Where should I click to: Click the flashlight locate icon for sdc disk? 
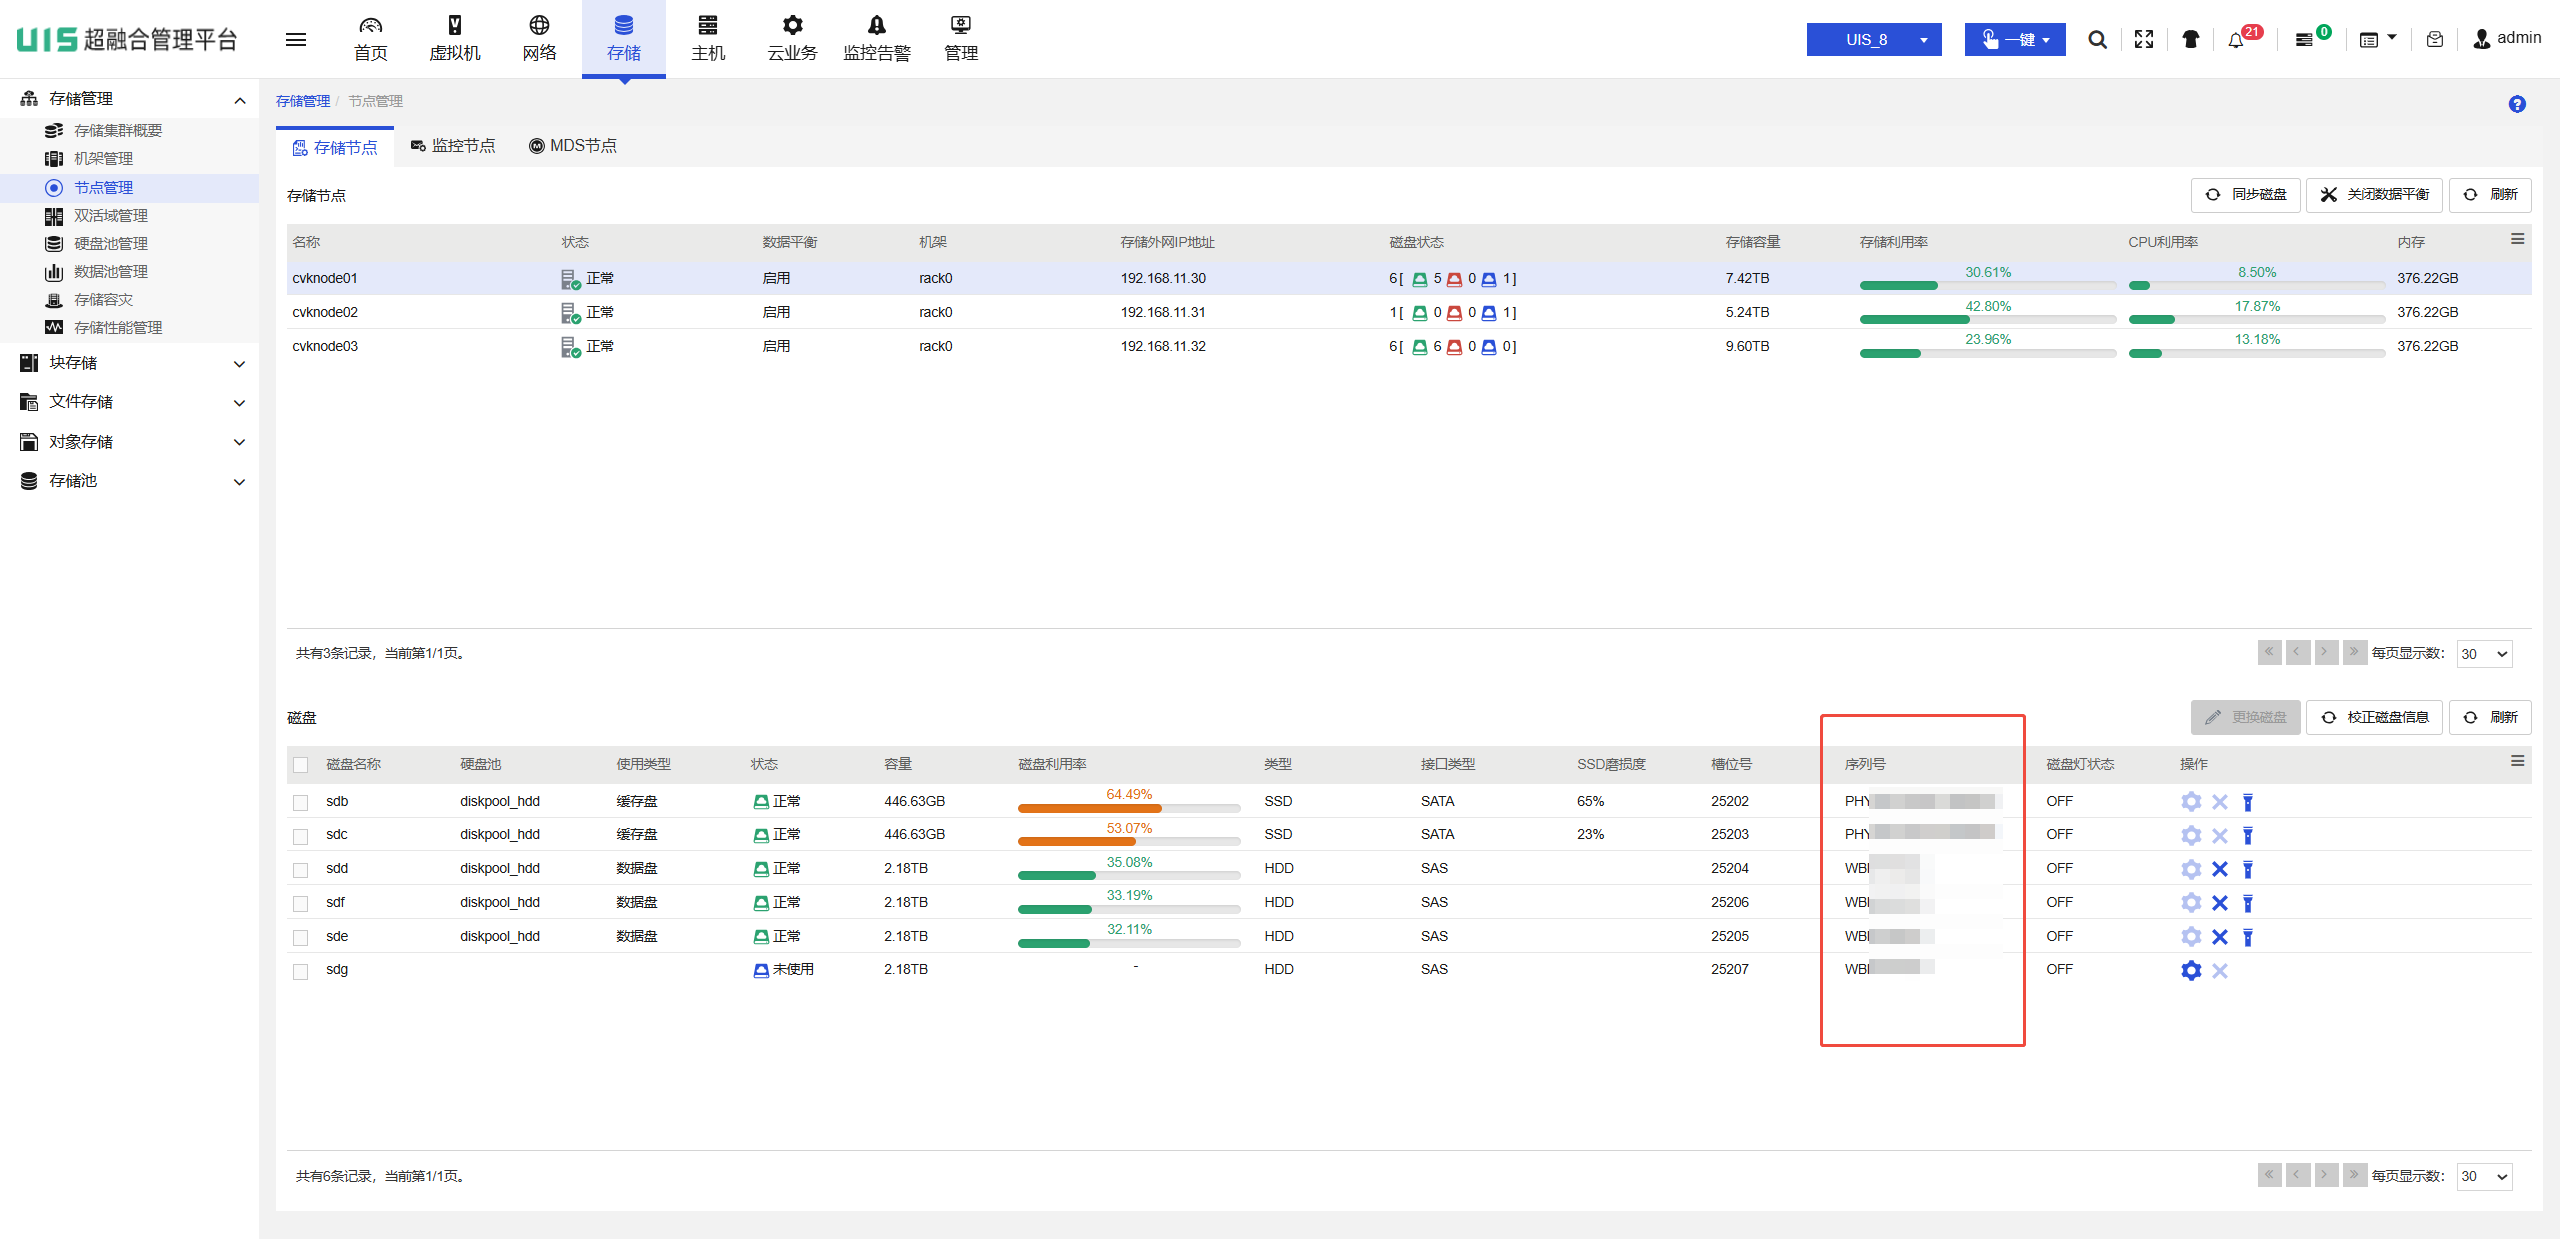click(2248, 835)
